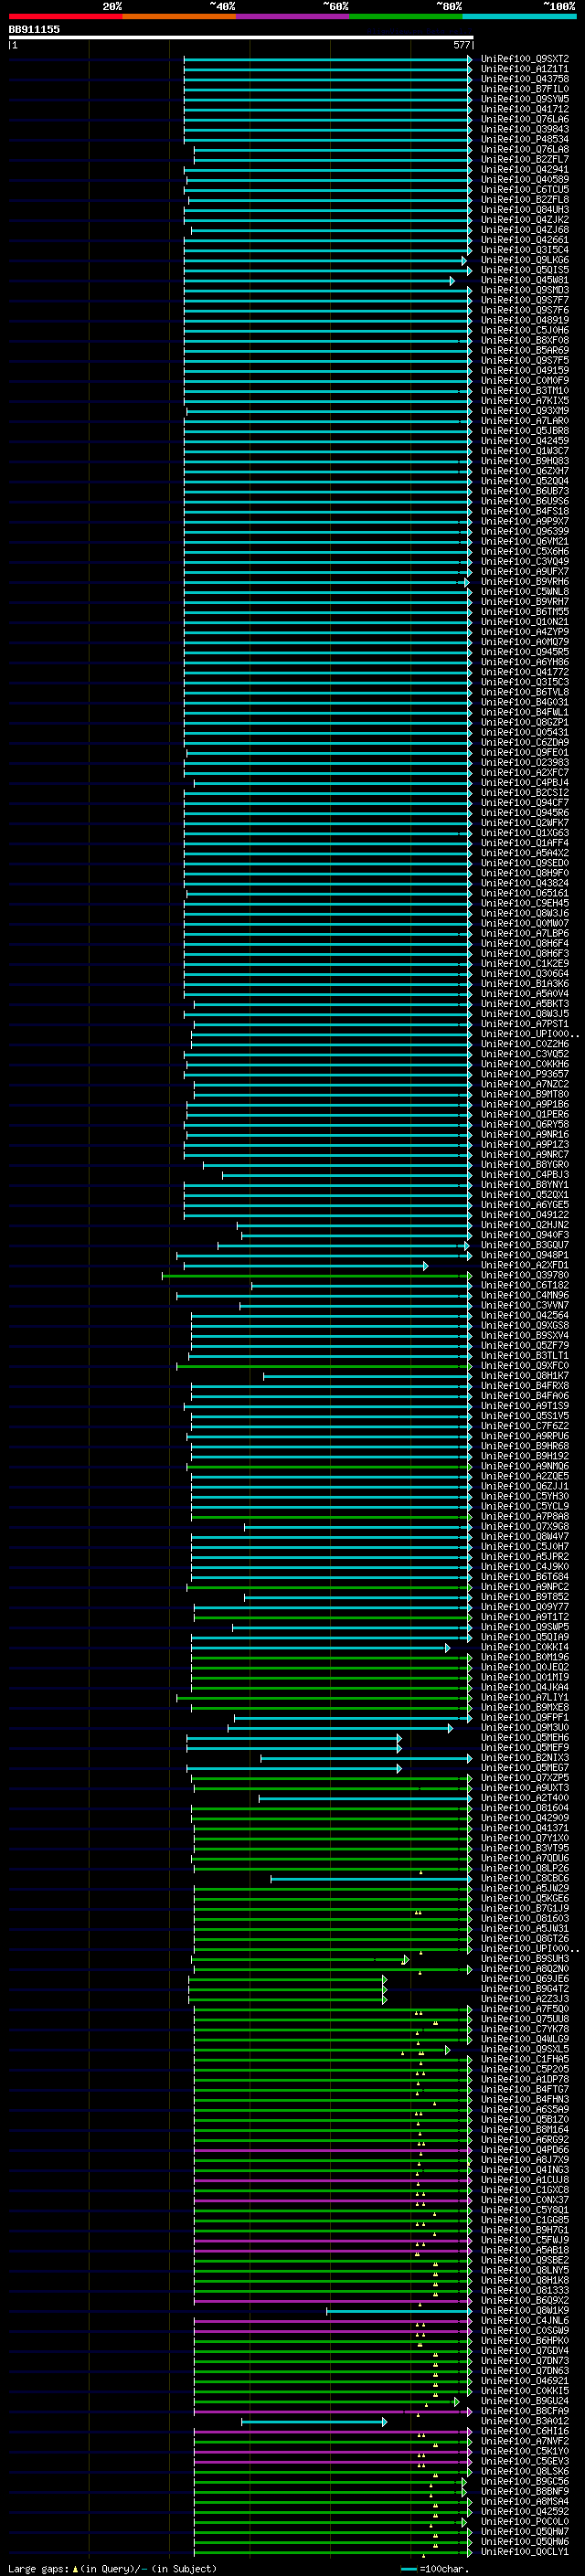Click the green ~80% identity legend segment
585x2576 pixels.
406,16
